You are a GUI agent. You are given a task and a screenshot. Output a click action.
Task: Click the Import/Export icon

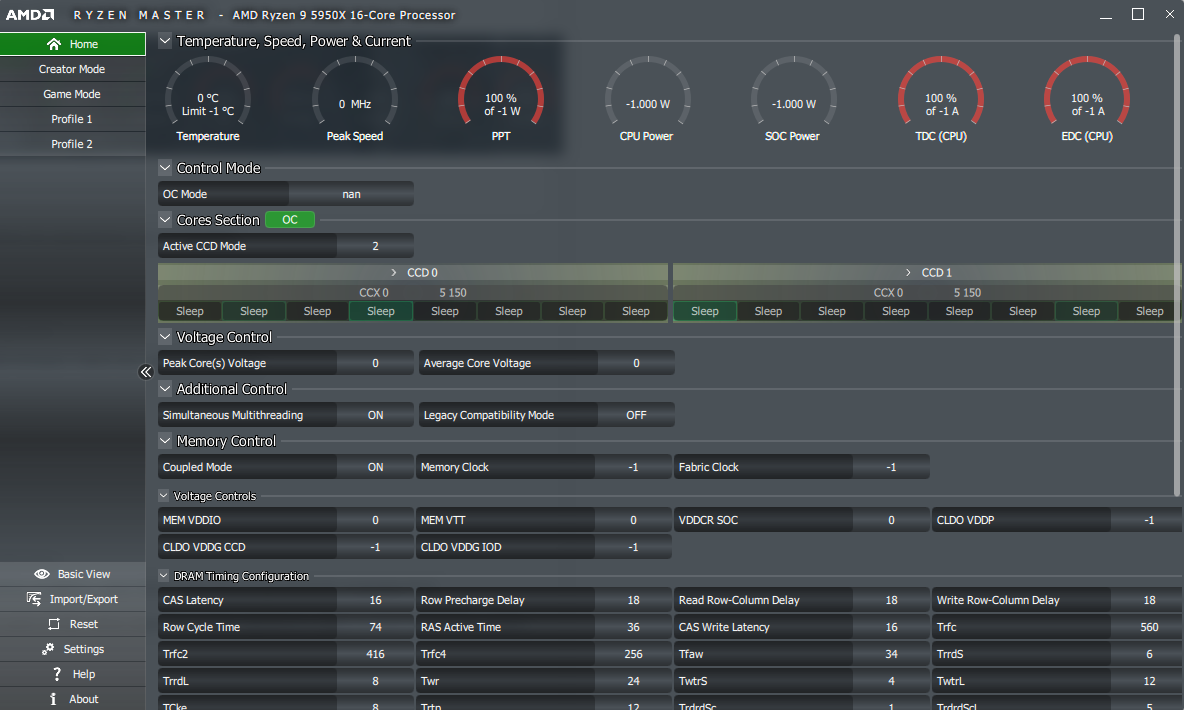(x=34, y=599)
